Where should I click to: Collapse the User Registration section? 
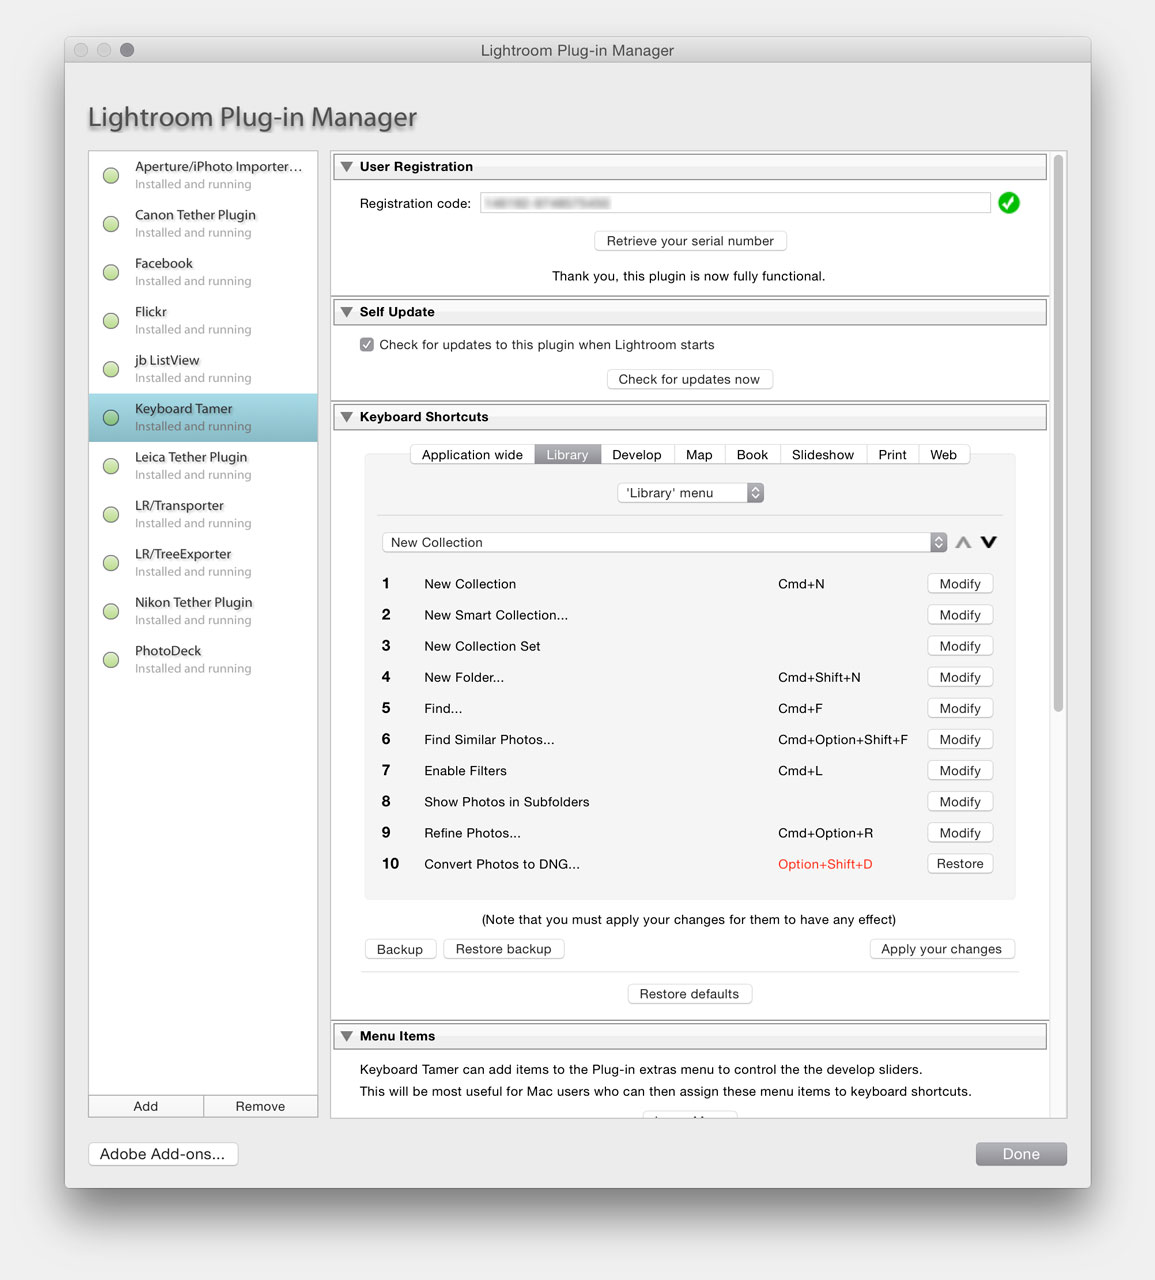click(x=346, y=167)
